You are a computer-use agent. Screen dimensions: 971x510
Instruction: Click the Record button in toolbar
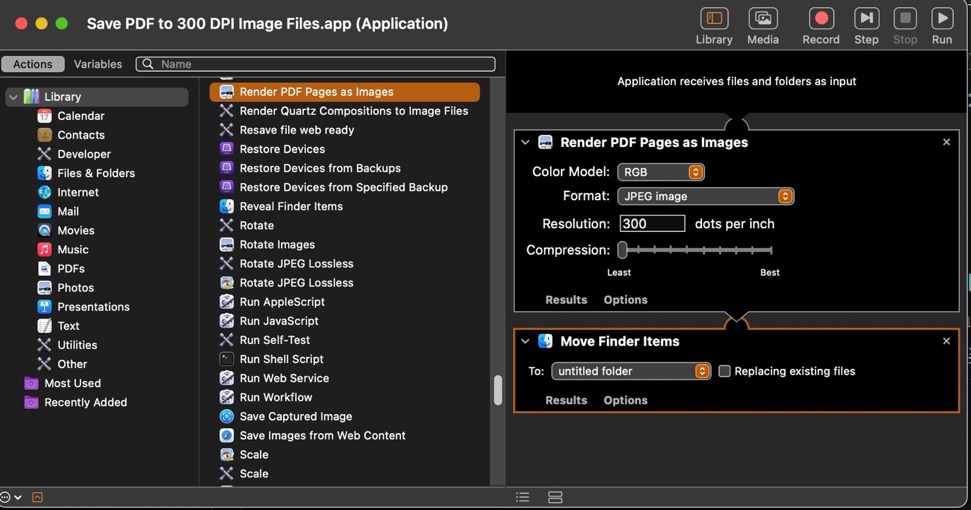(x=820, y=19)
